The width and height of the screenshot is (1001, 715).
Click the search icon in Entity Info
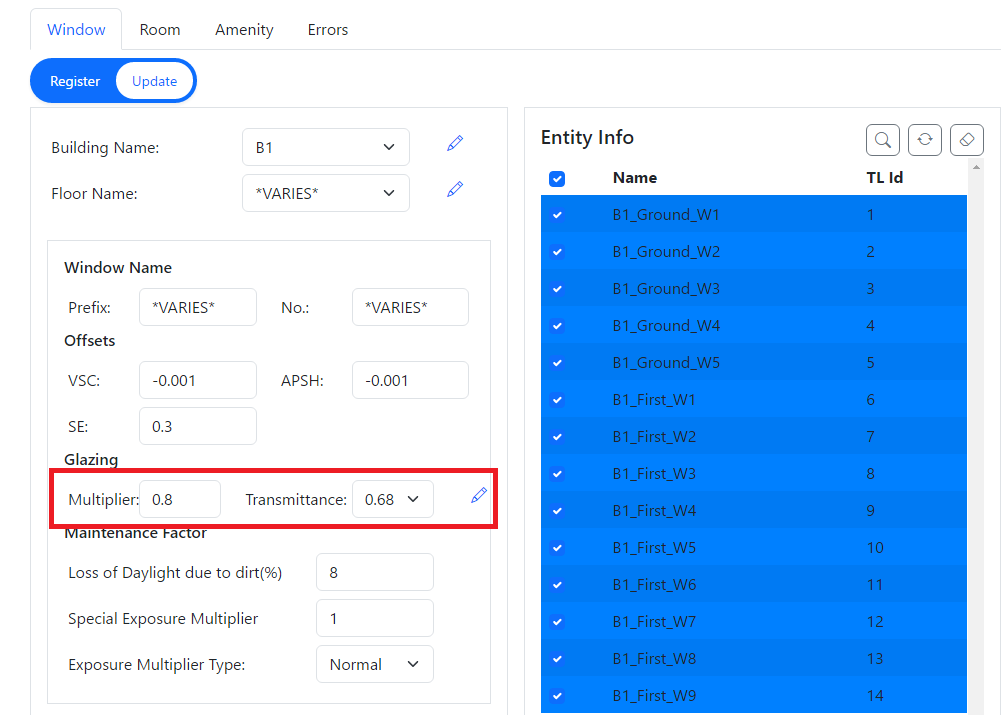(883, 140)
